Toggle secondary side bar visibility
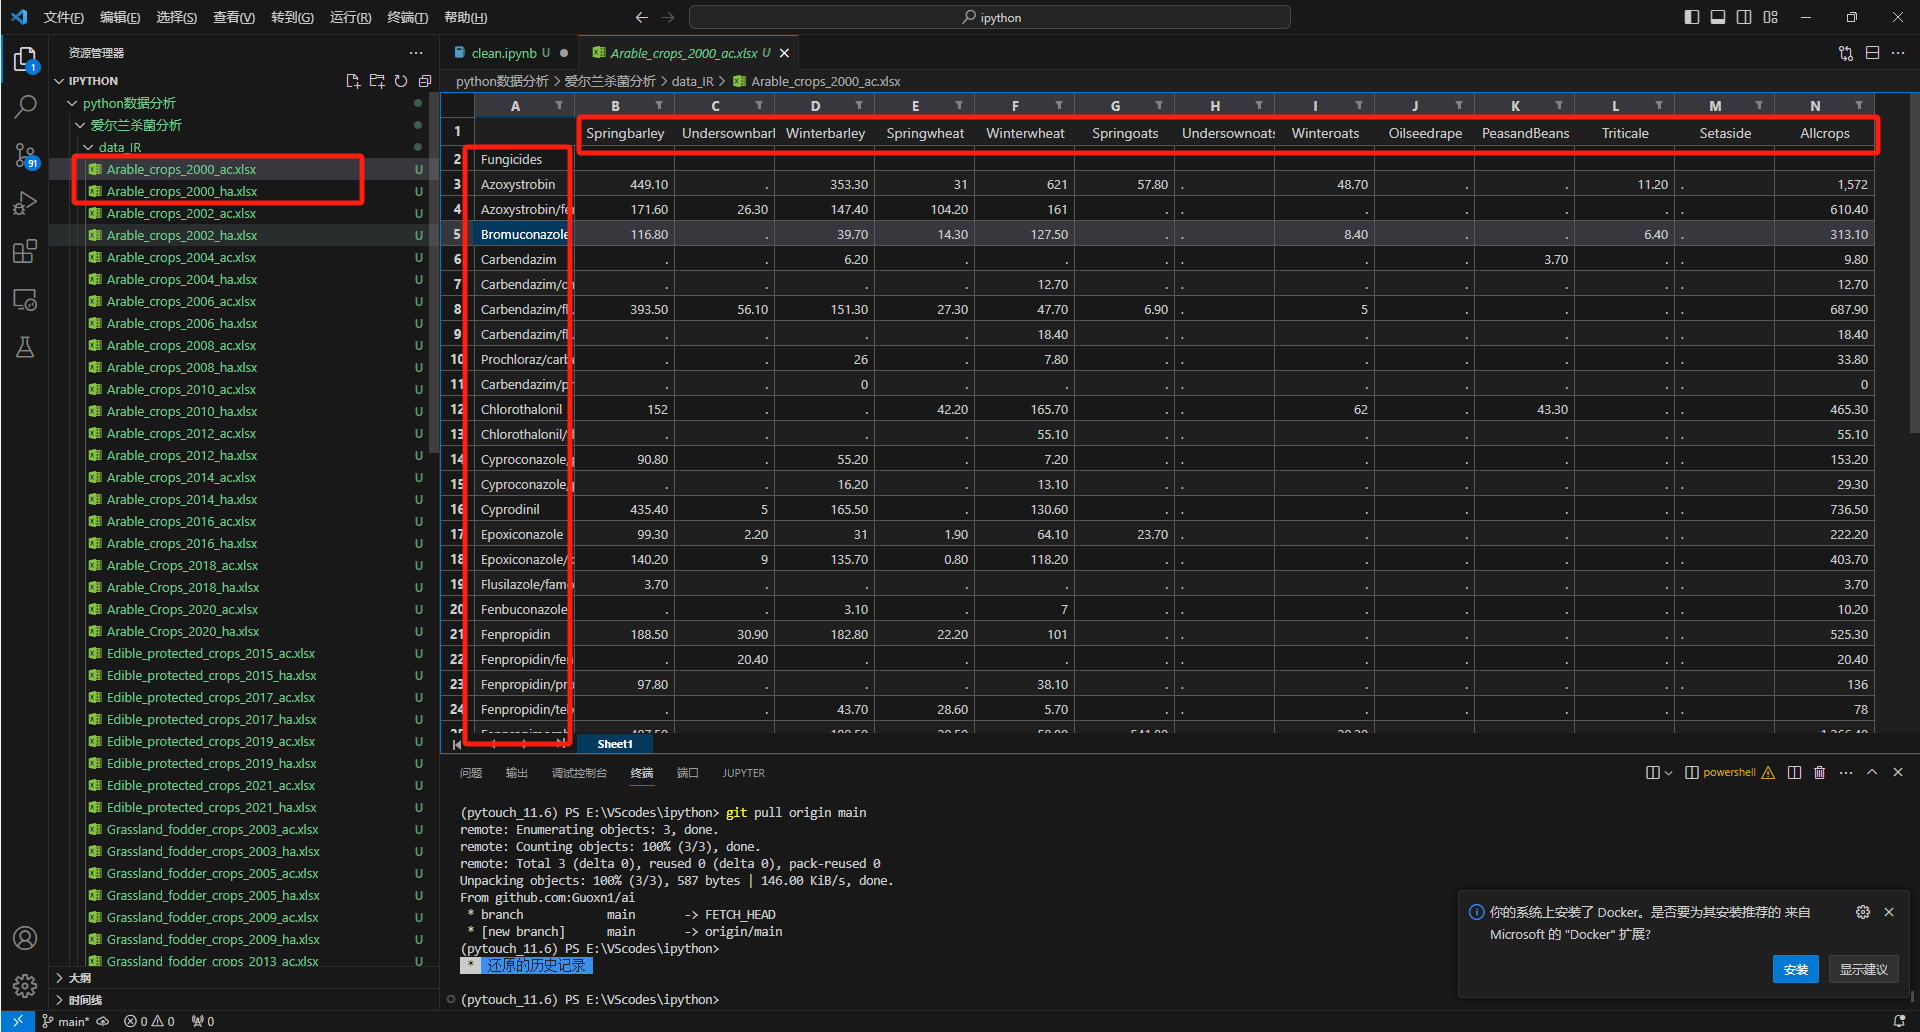Screen dimensions: 1920x1032 point(1744,17)
